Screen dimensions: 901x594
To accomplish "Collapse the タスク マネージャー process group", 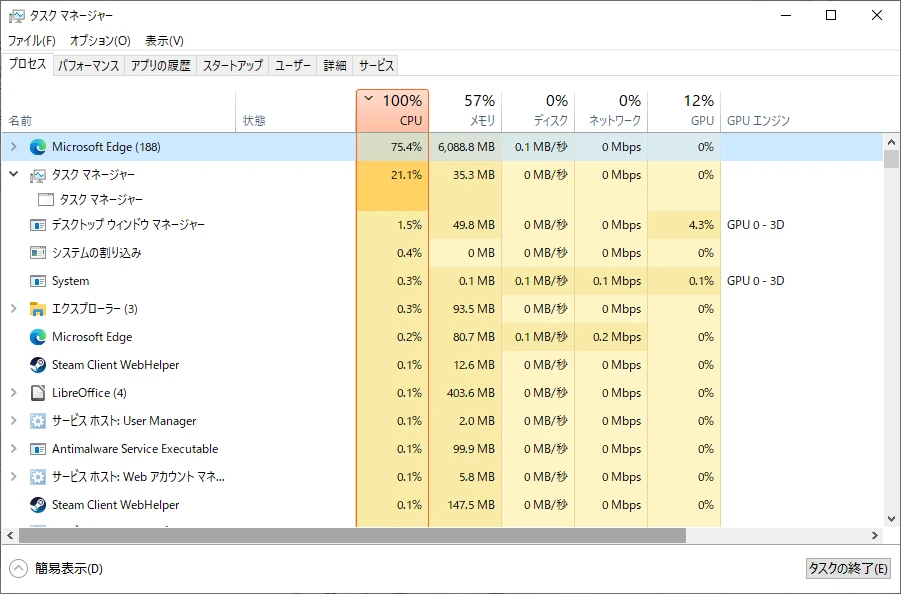I will coord(13,175).
